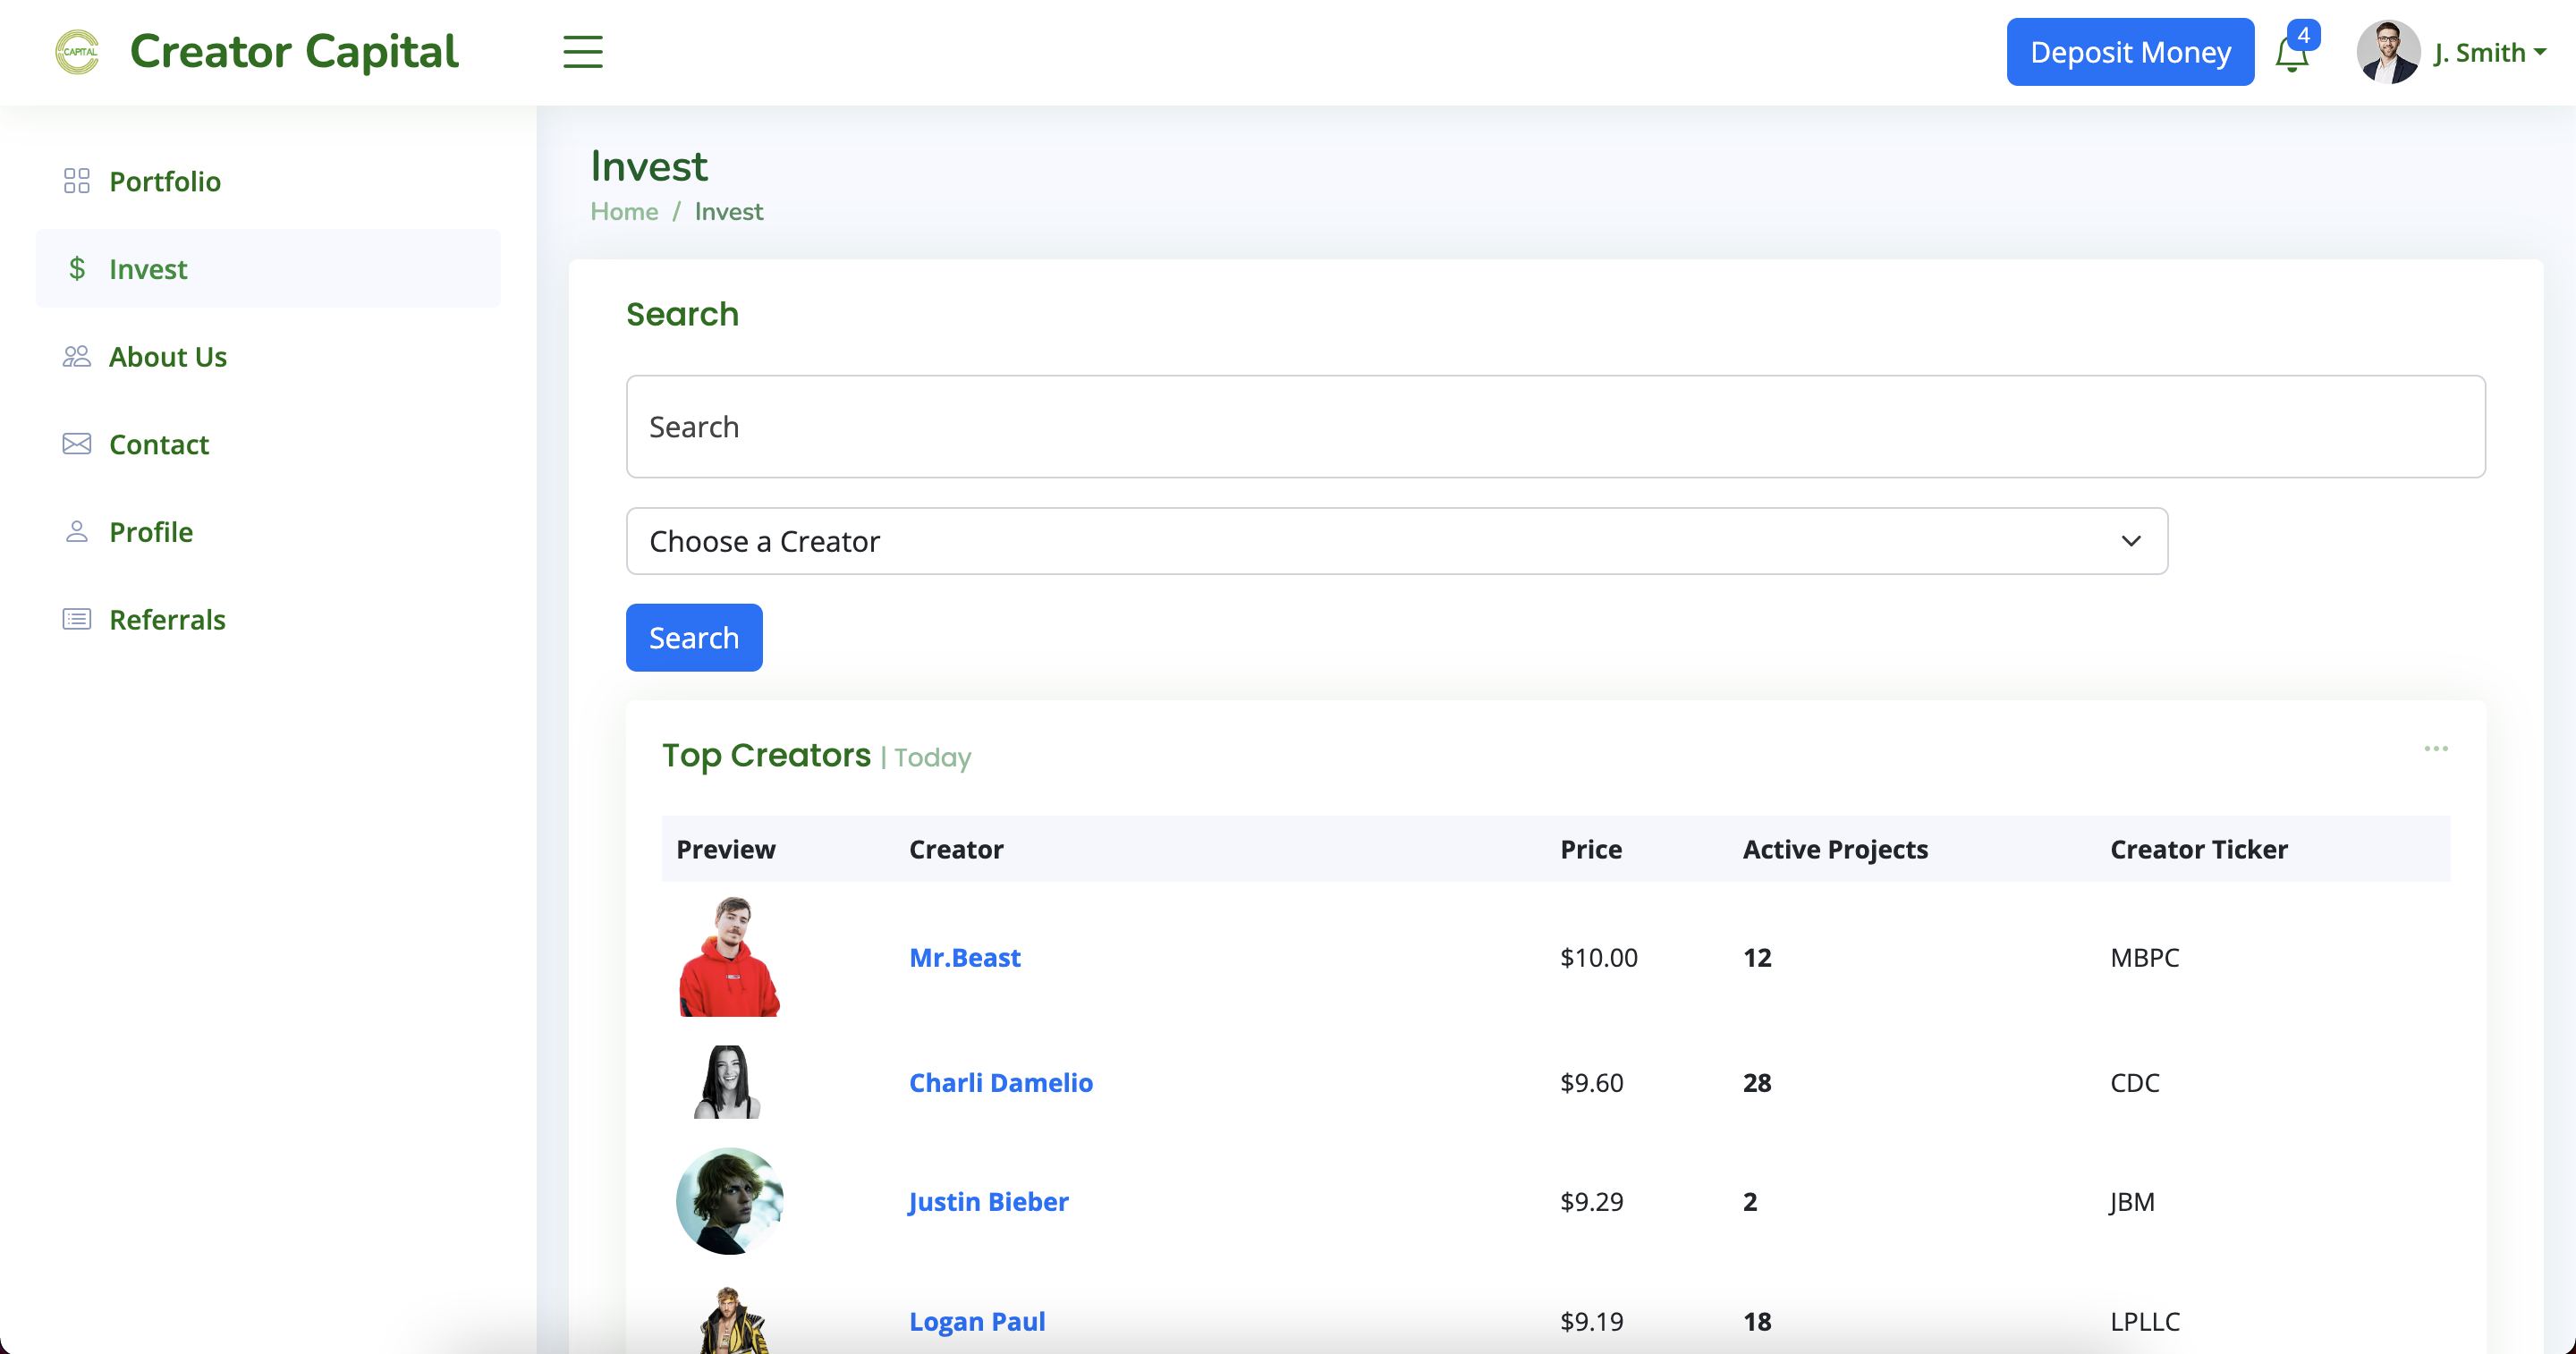Click the Contact envelope icon

coord(77,444)
